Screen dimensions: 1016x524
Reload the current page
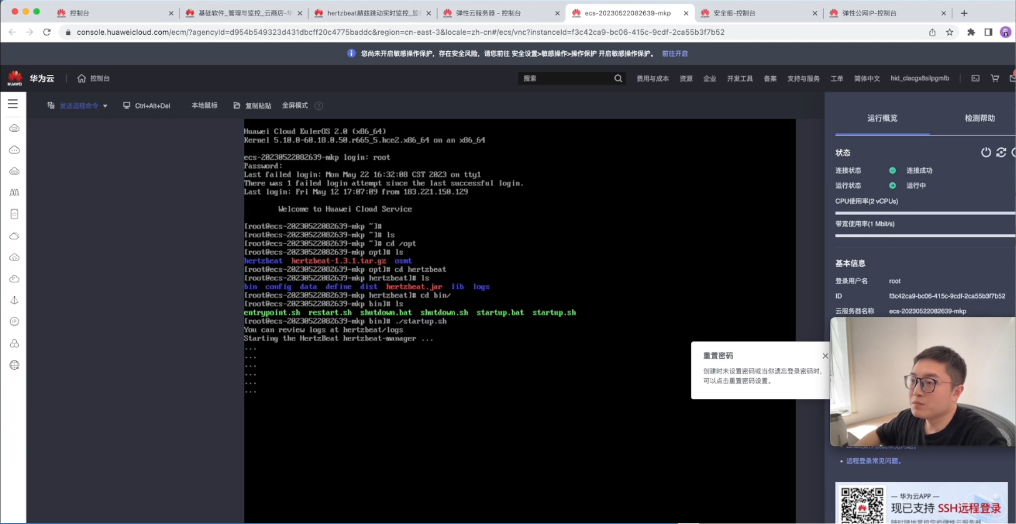pyautogui.click(x=47, y=32)
